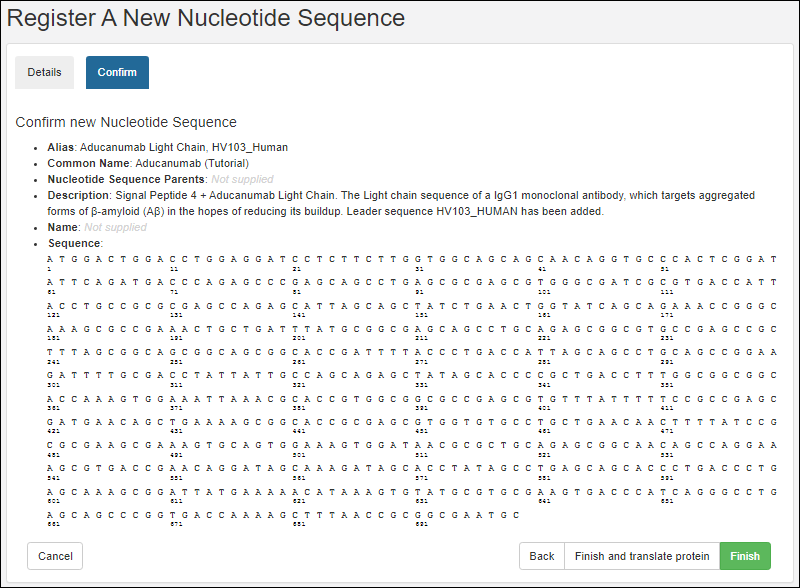Image resolution: width=800 pixels, height=588 pixels.
Task: Switch to the Details tab
Action: tap(44, 72)
